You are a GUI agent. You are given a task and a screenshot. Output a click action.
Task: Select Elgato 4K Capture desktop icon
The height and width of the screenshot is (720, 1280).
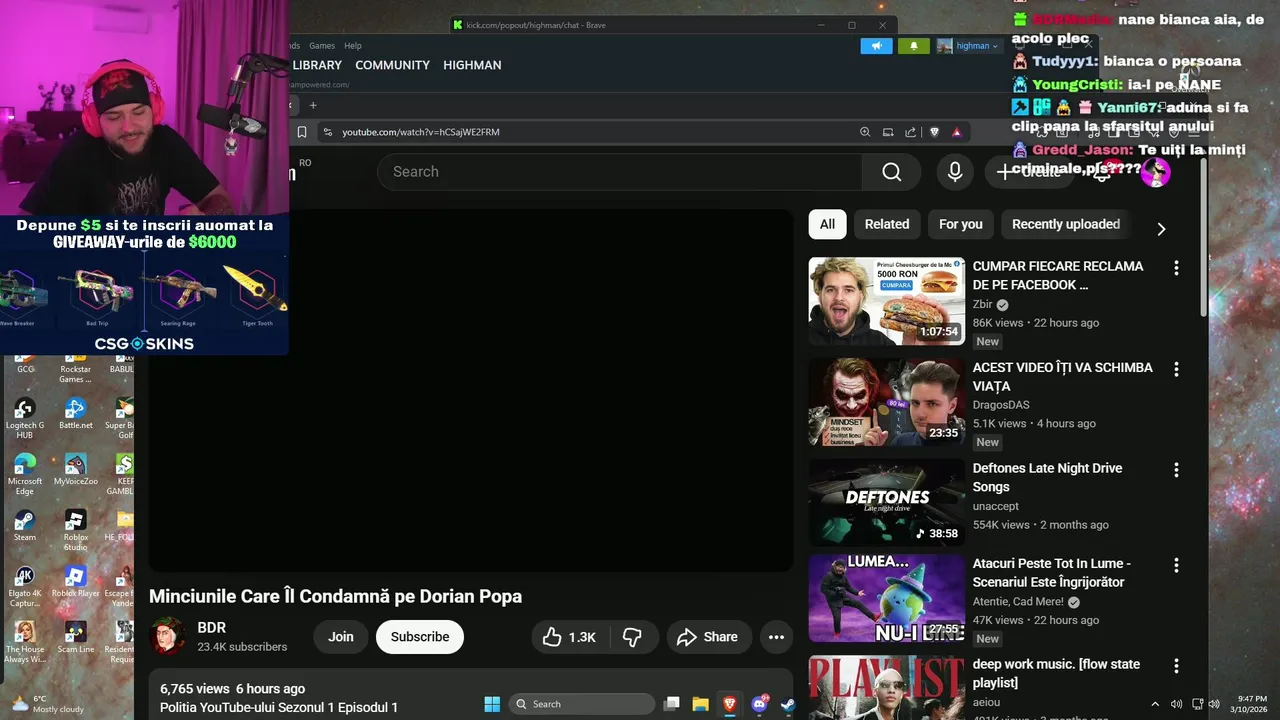[x=25, y=586]
